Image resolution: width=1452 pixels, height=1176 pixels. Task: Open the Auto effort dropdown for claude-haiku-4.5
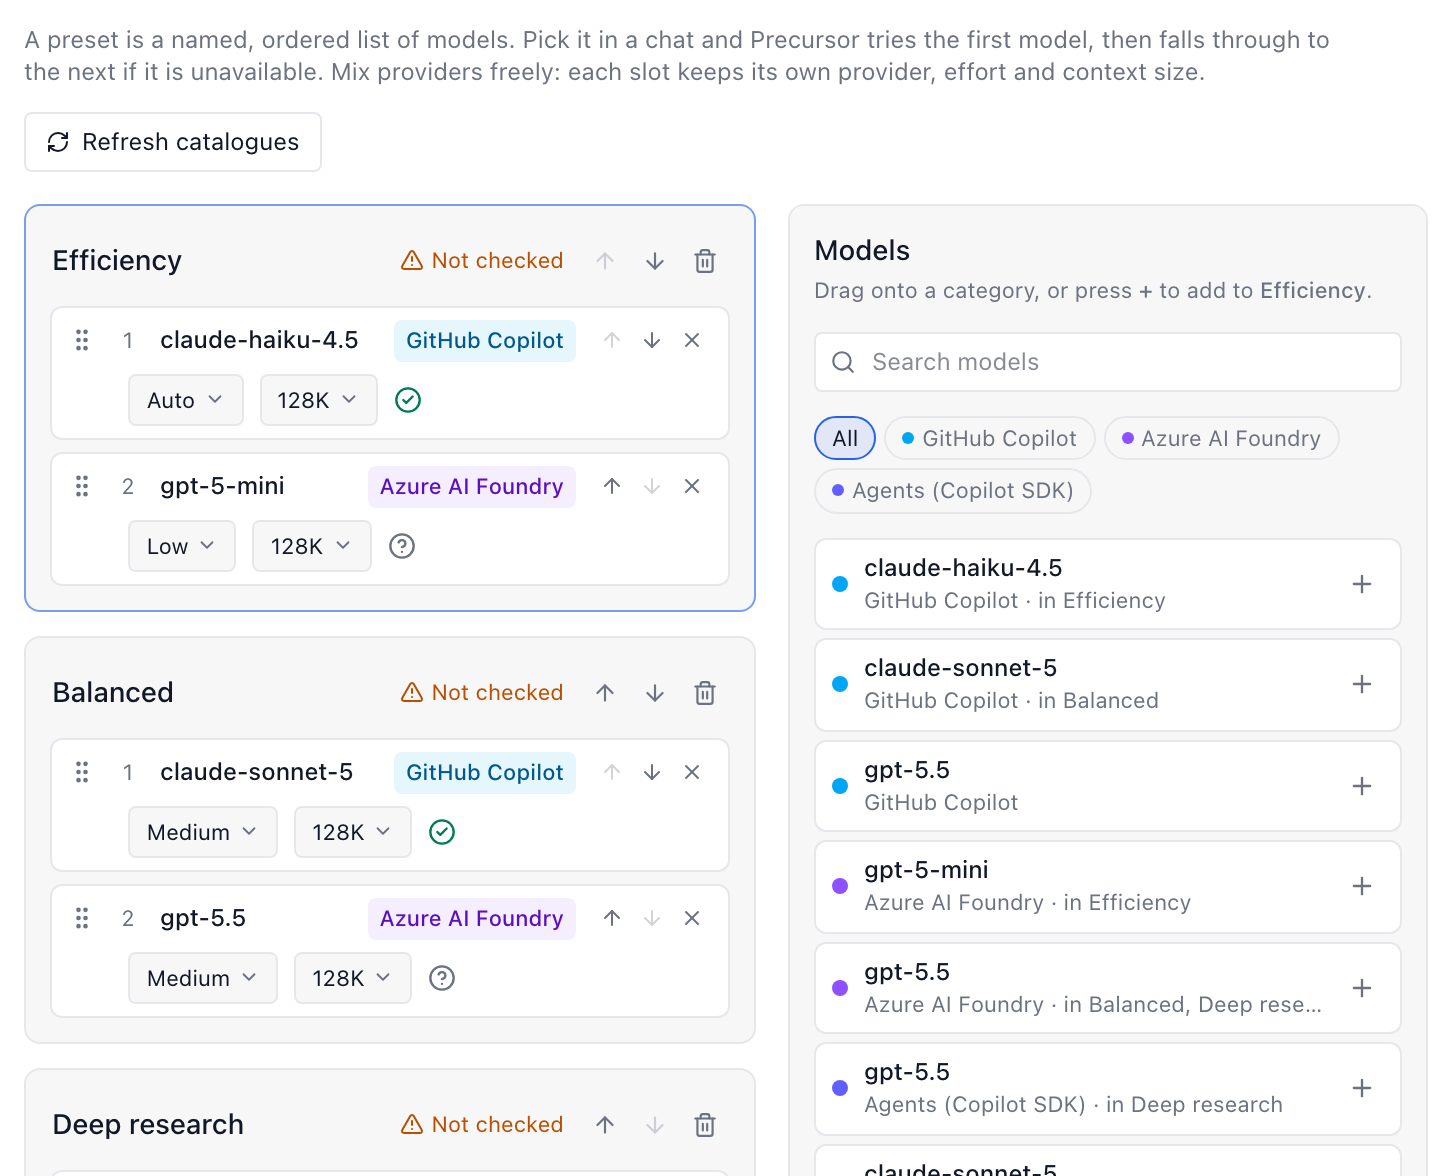coord(186,400)
